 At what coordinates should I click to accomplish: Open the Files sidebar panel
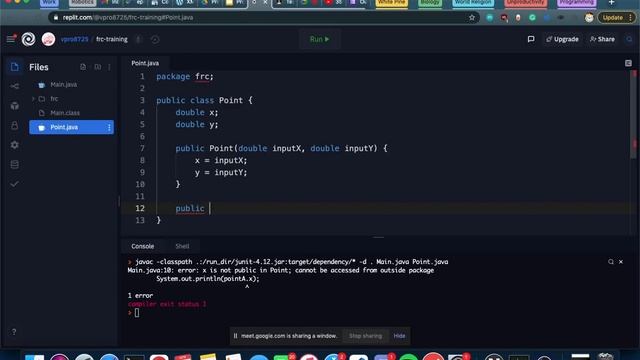15,67
